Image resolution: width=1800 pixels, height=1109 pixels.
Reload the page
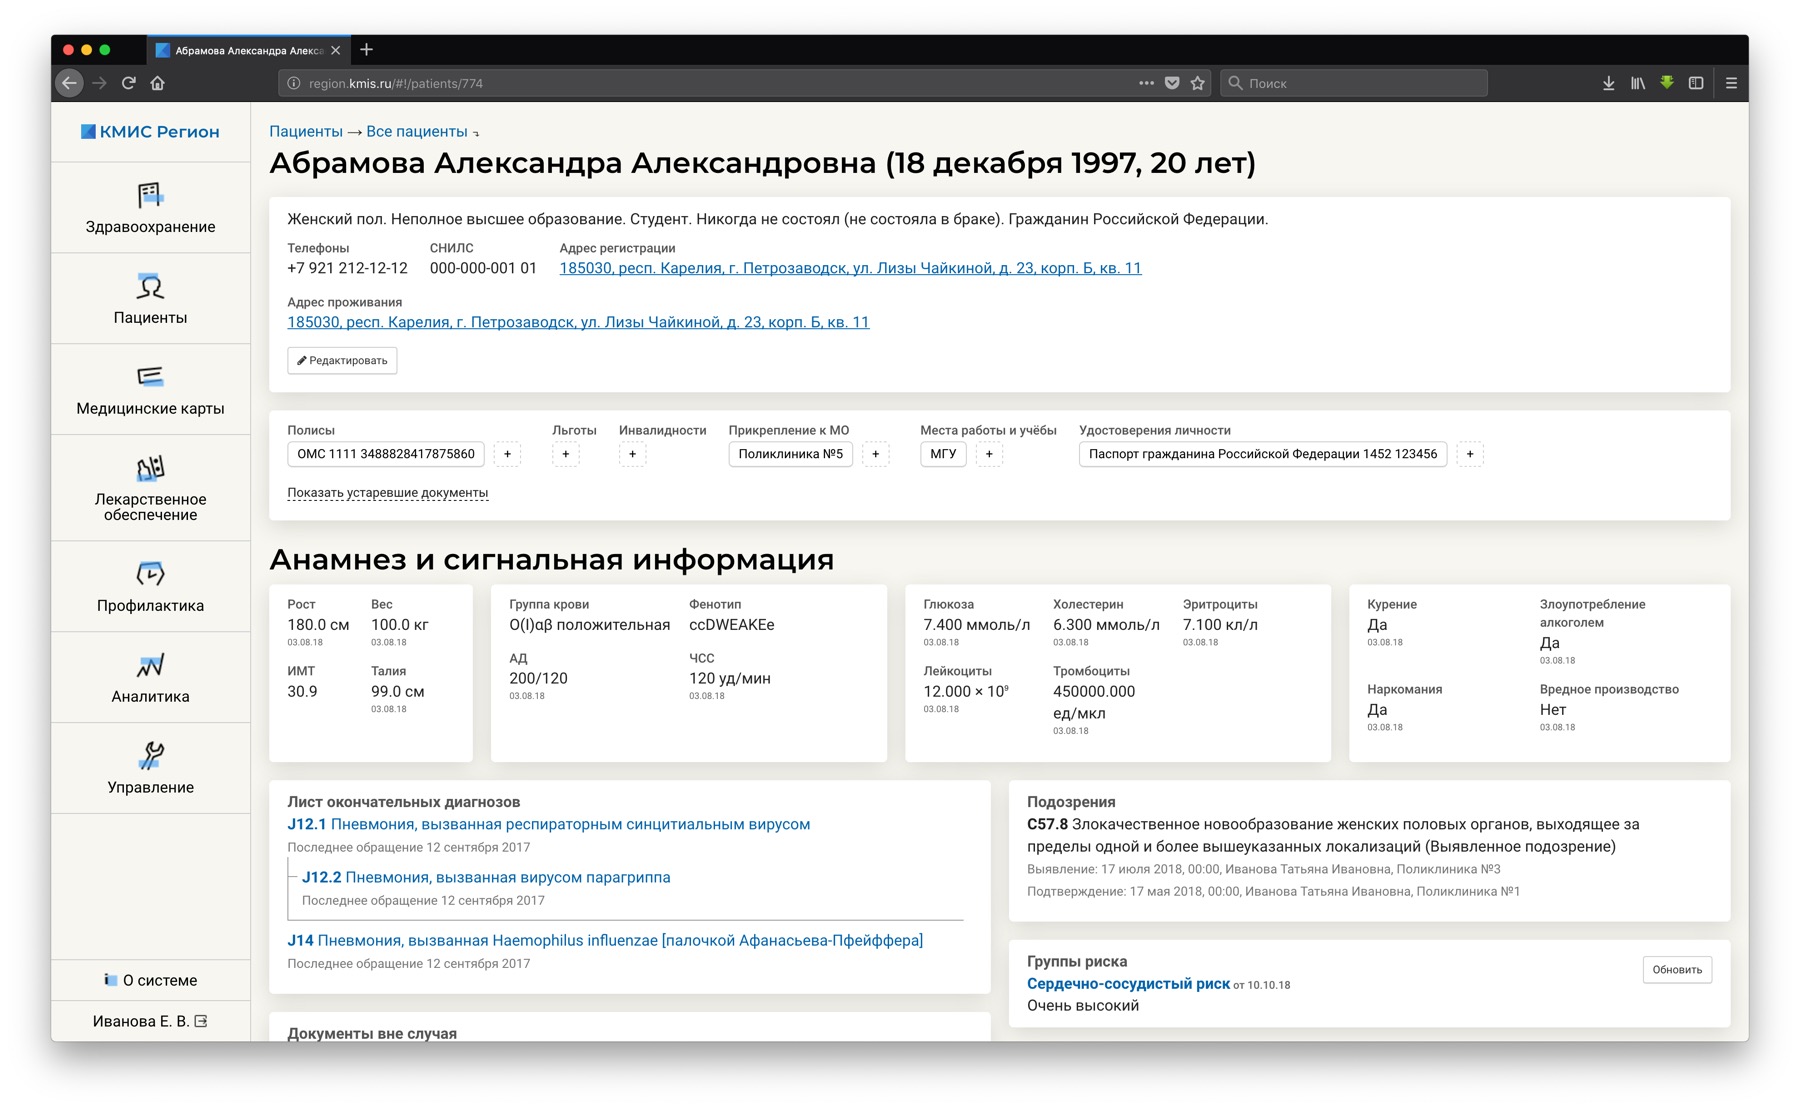[129, 83]
